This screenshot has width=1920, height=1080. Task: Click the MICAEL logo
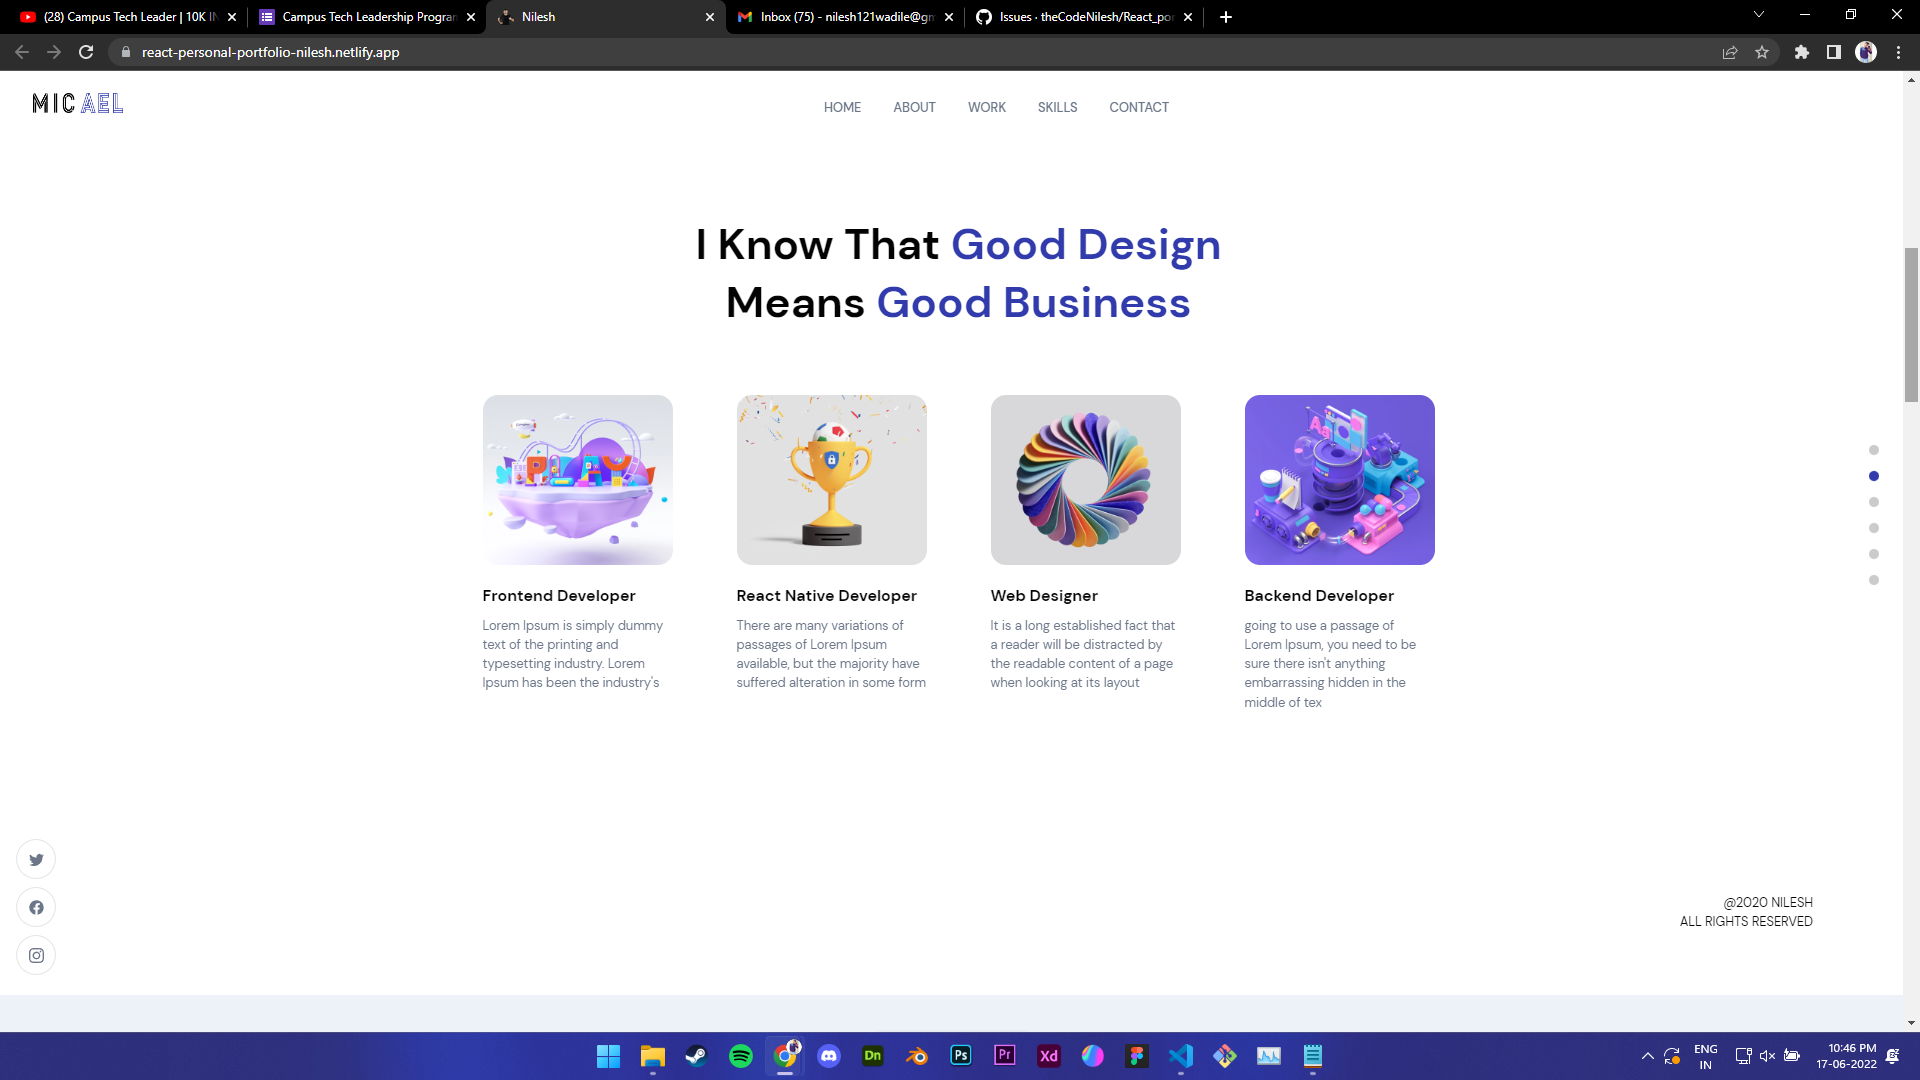tap(77, 103)
